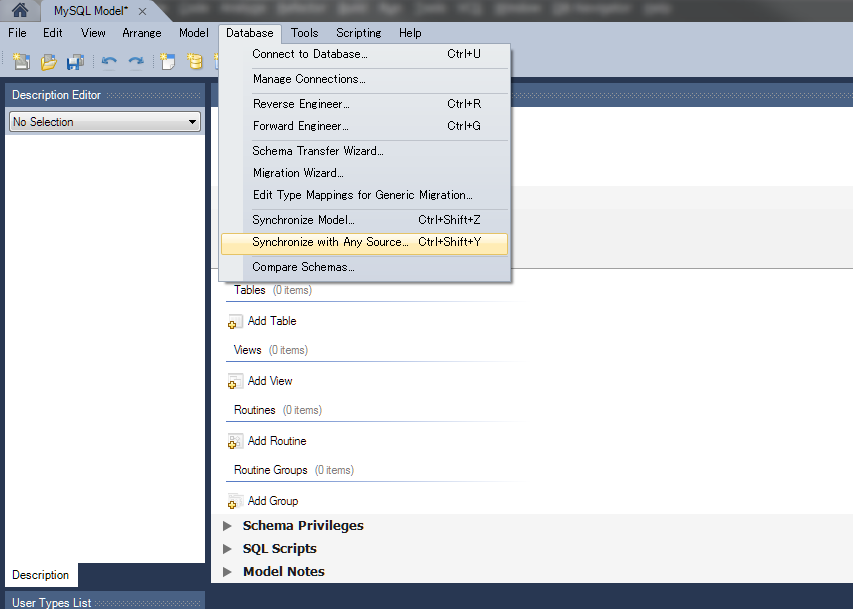Click inside the Description Editor text area

tap(105, 348)
